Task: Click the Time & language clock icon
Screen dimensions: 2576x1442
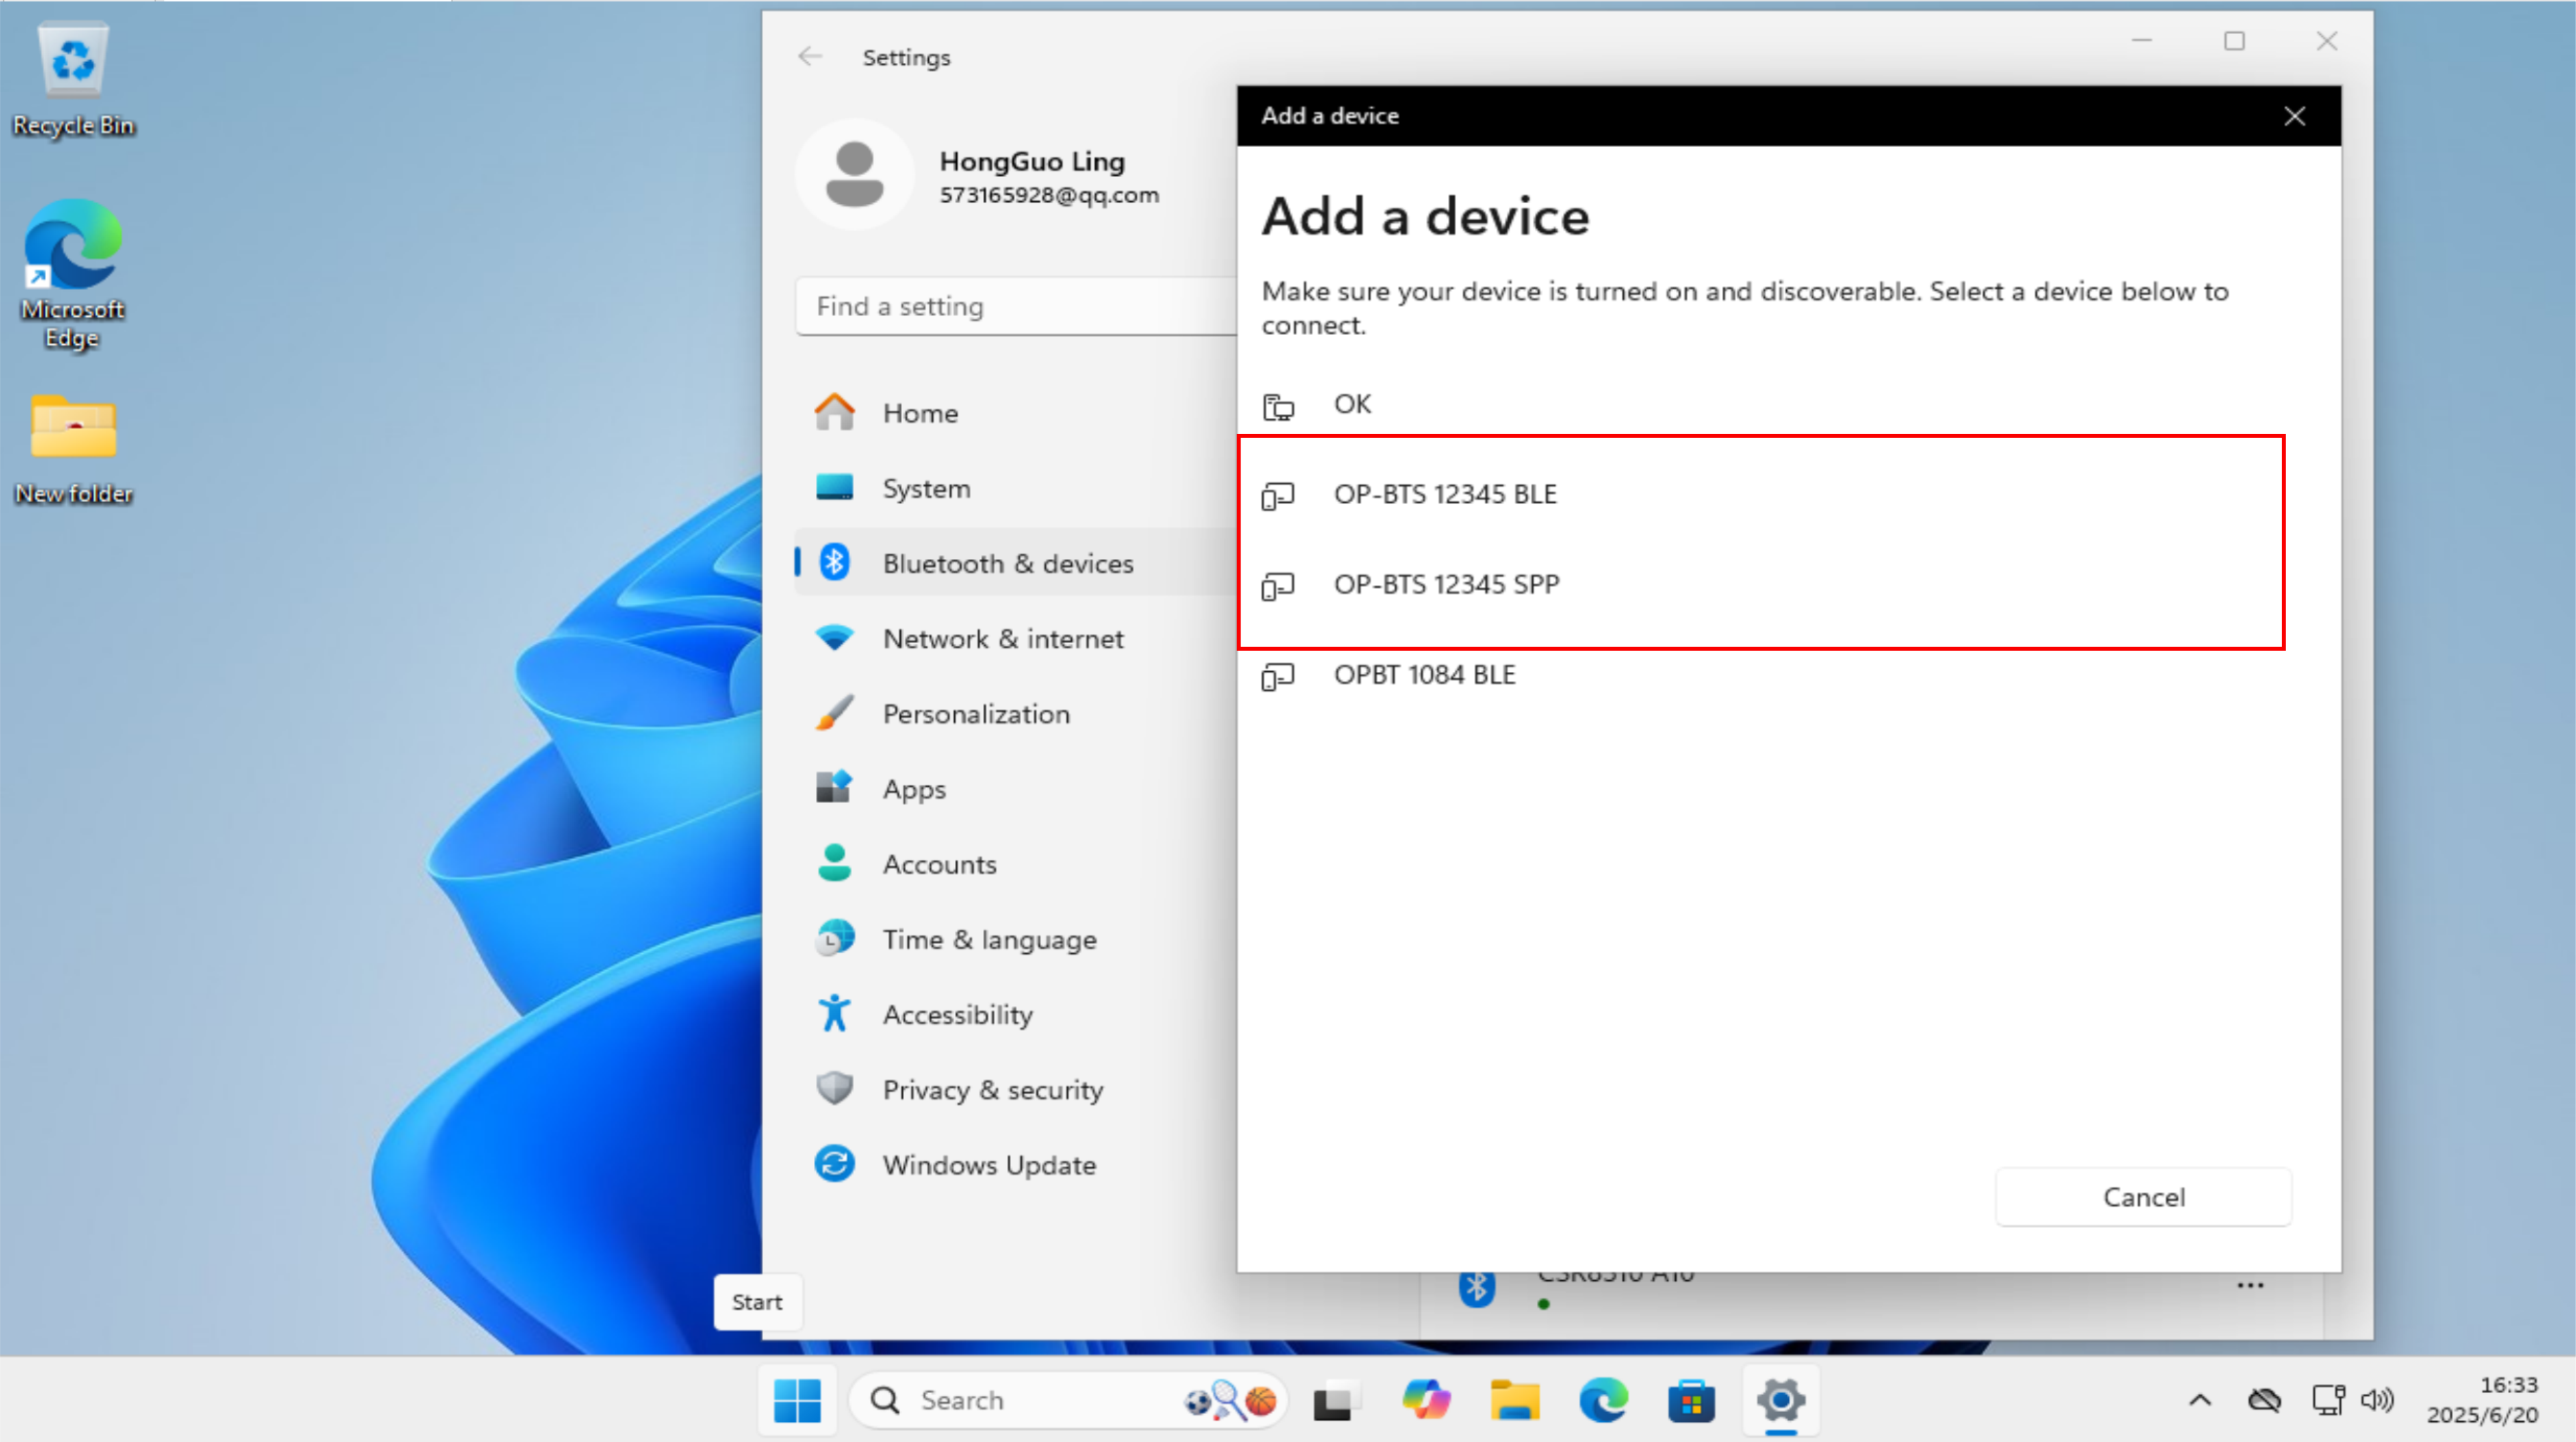Action: pos(834,938)
